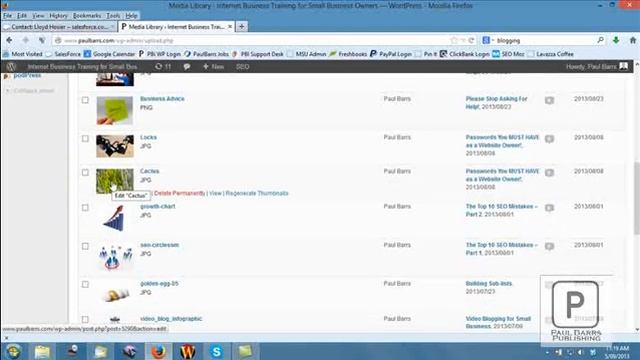Image resolution: width=640 pixels, height=360 pixels.
Task: Click the Cactus image thumbnail
Action: [x=115, y=181]
